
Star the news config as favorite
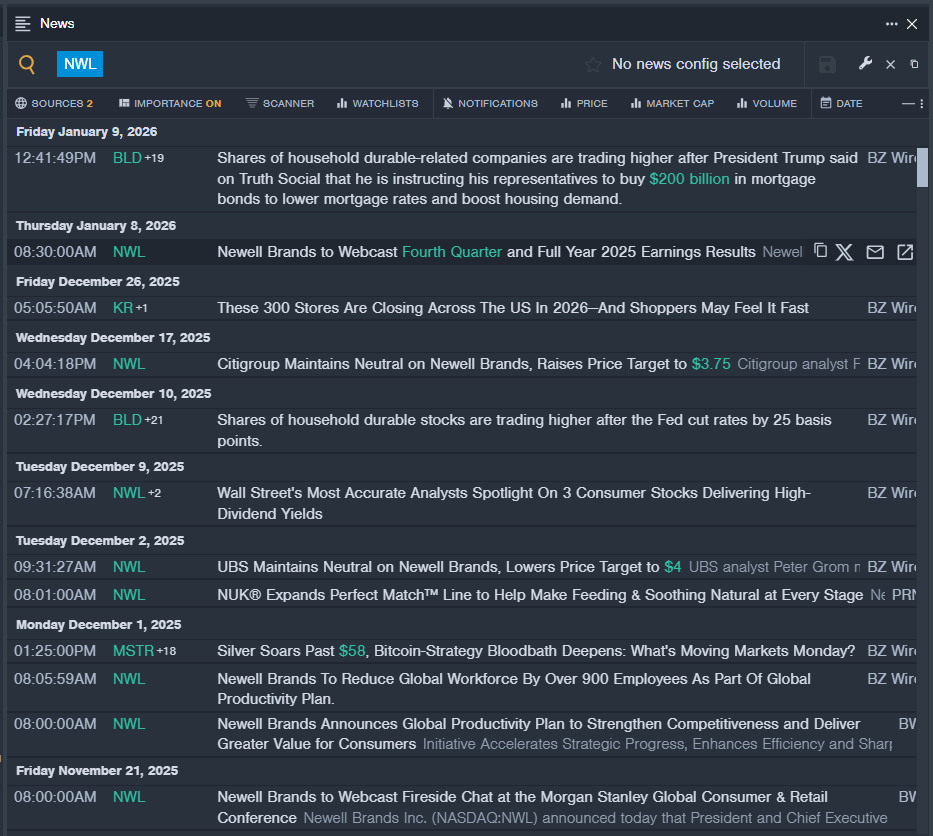593,65
